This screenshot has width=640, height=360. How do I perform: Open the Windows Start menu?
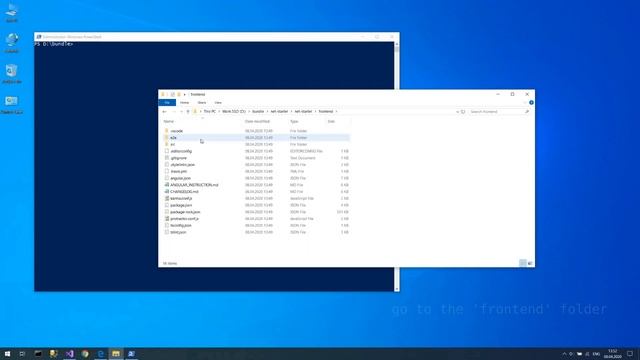click(x=7, y=353)
